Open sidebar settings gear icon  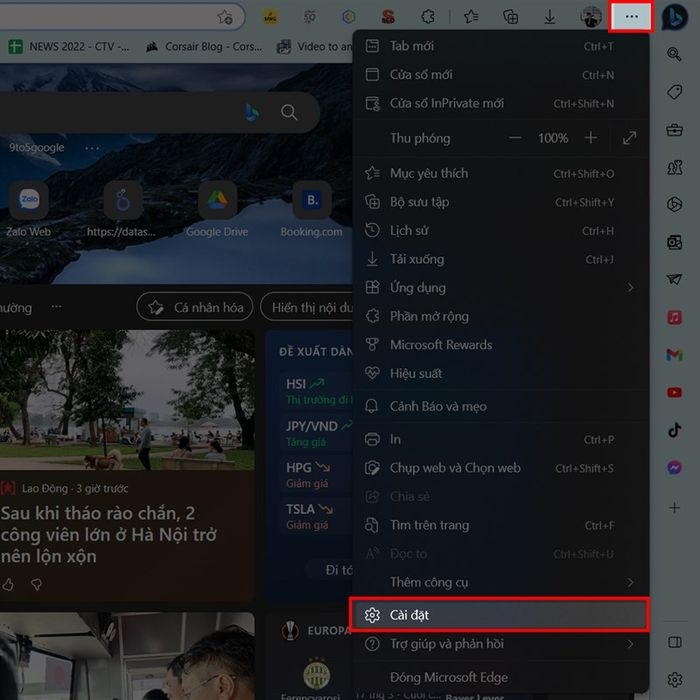(674, 679)
